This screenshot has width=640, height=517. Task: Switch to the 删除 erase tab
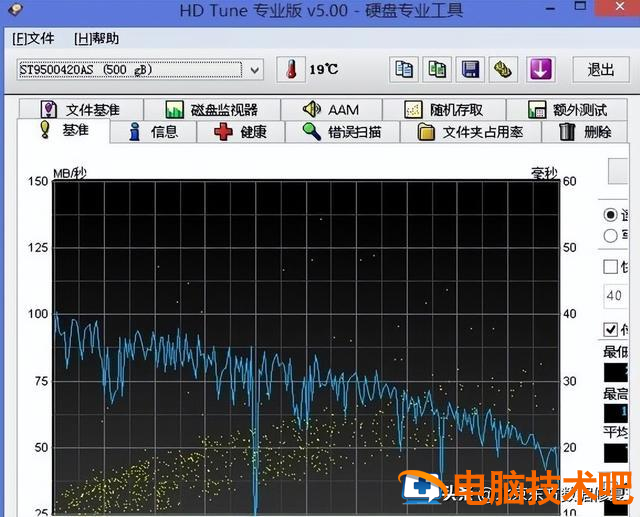585,132
